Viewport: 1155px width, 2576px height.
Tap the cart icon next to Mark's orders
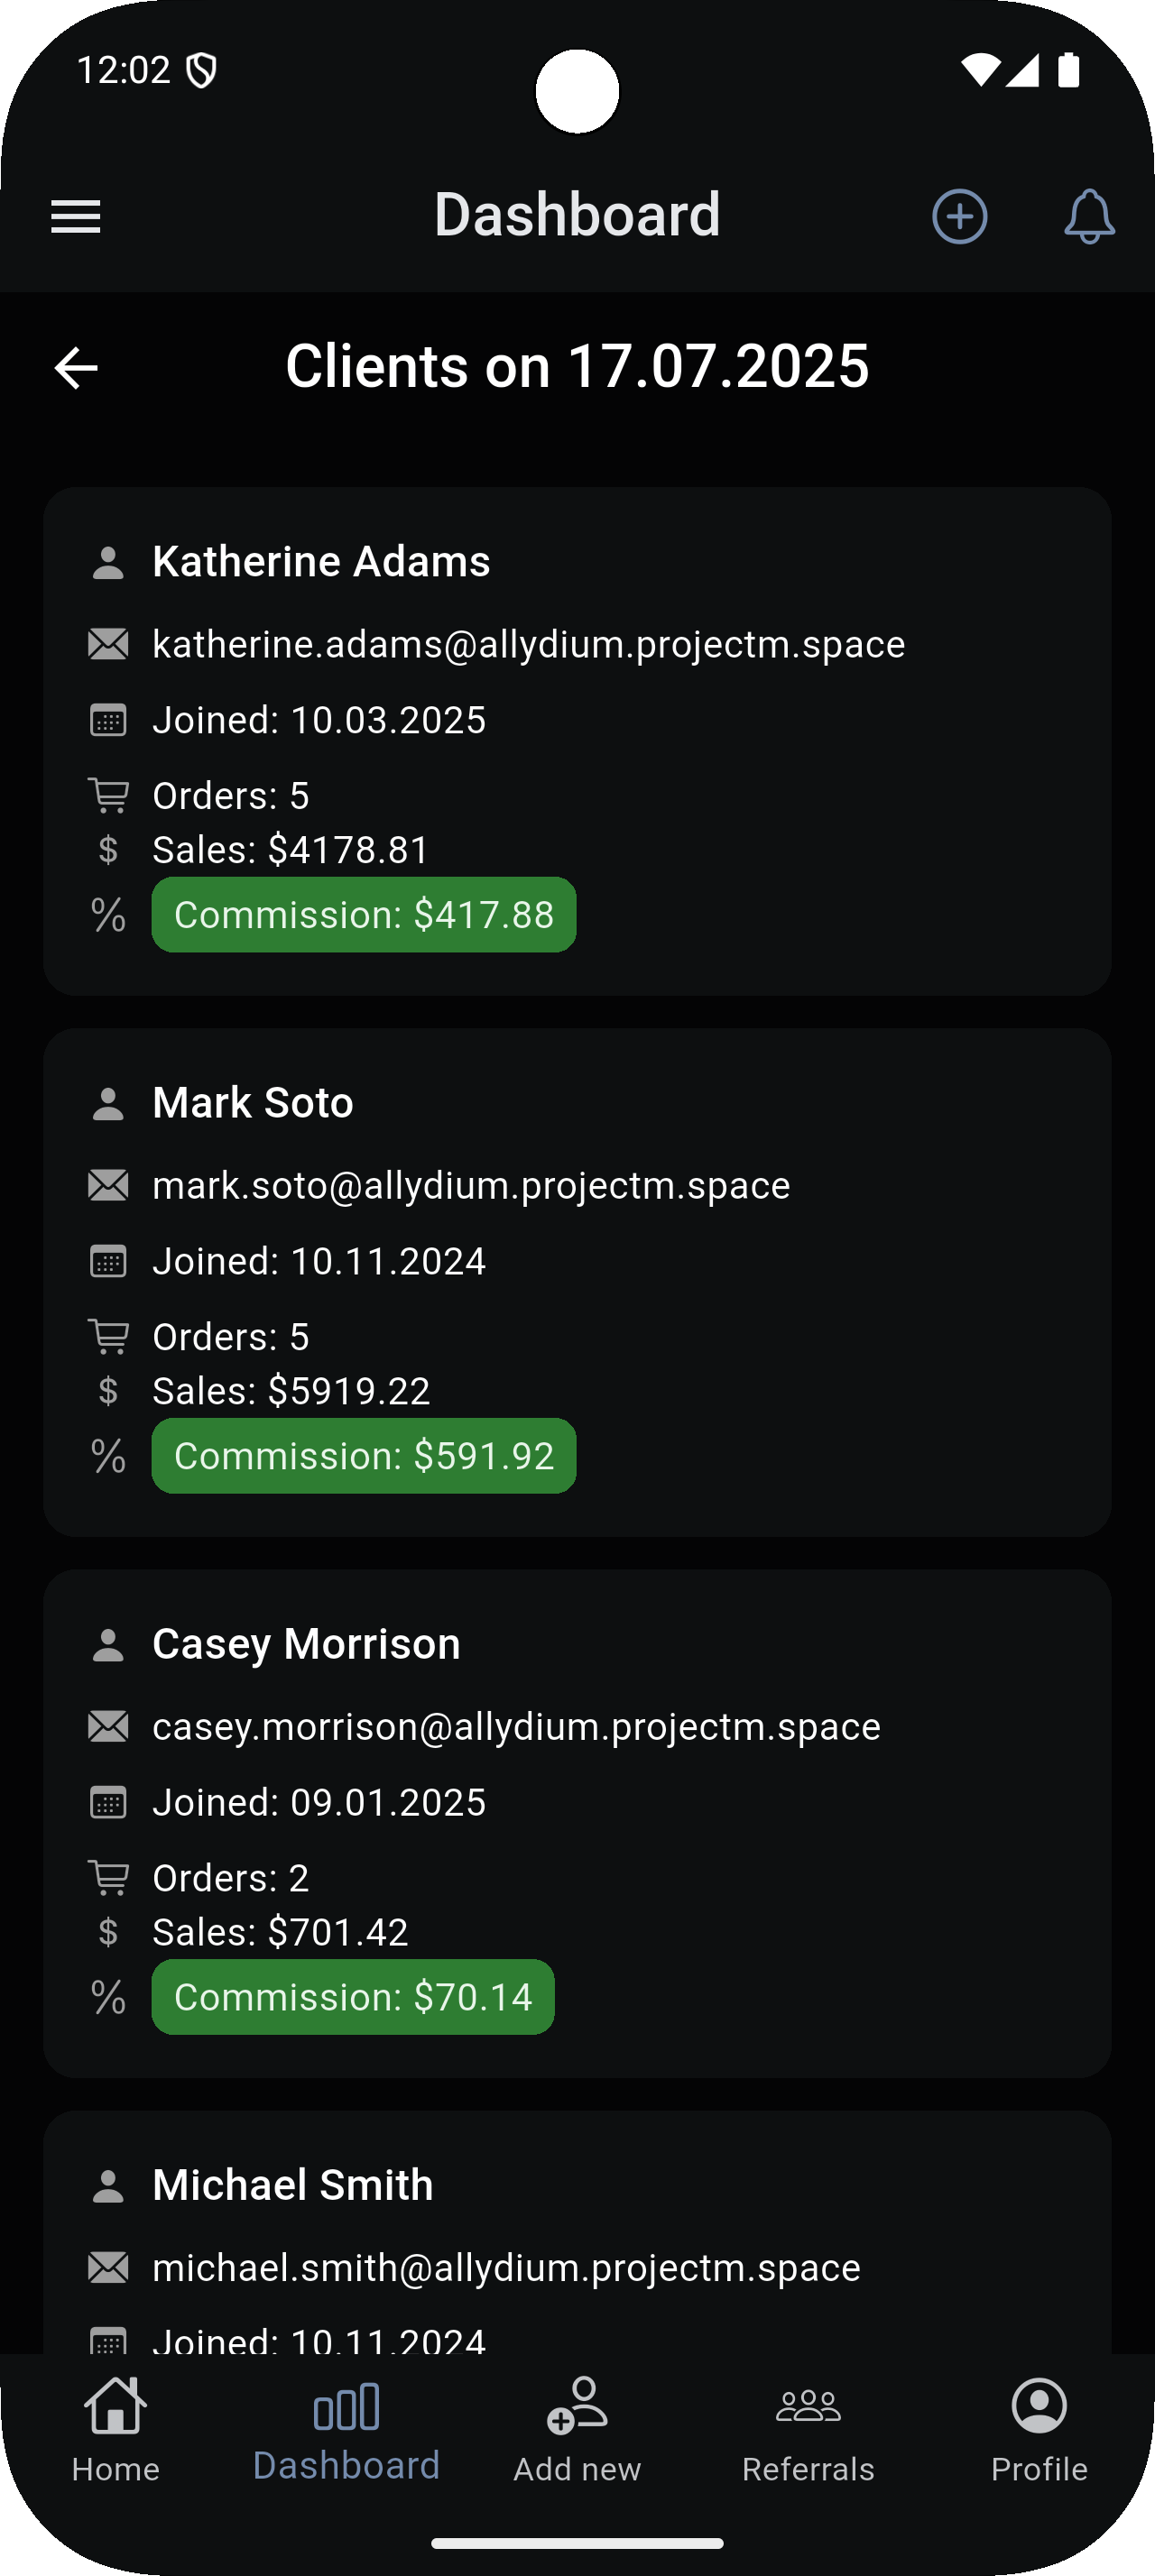(108, 1337)
